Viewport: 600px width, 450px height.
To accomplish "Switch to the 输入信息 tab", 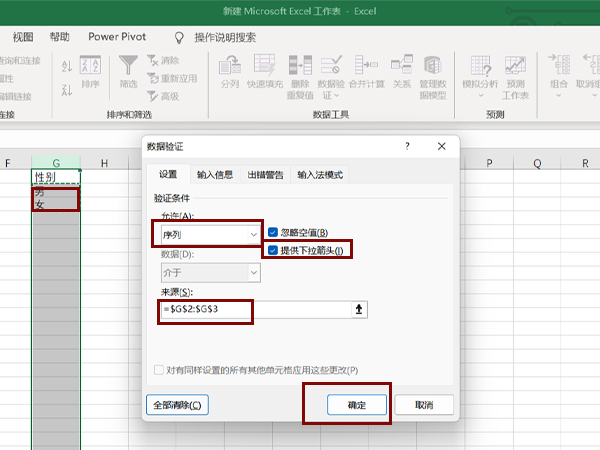I will [x=214, y=175].
